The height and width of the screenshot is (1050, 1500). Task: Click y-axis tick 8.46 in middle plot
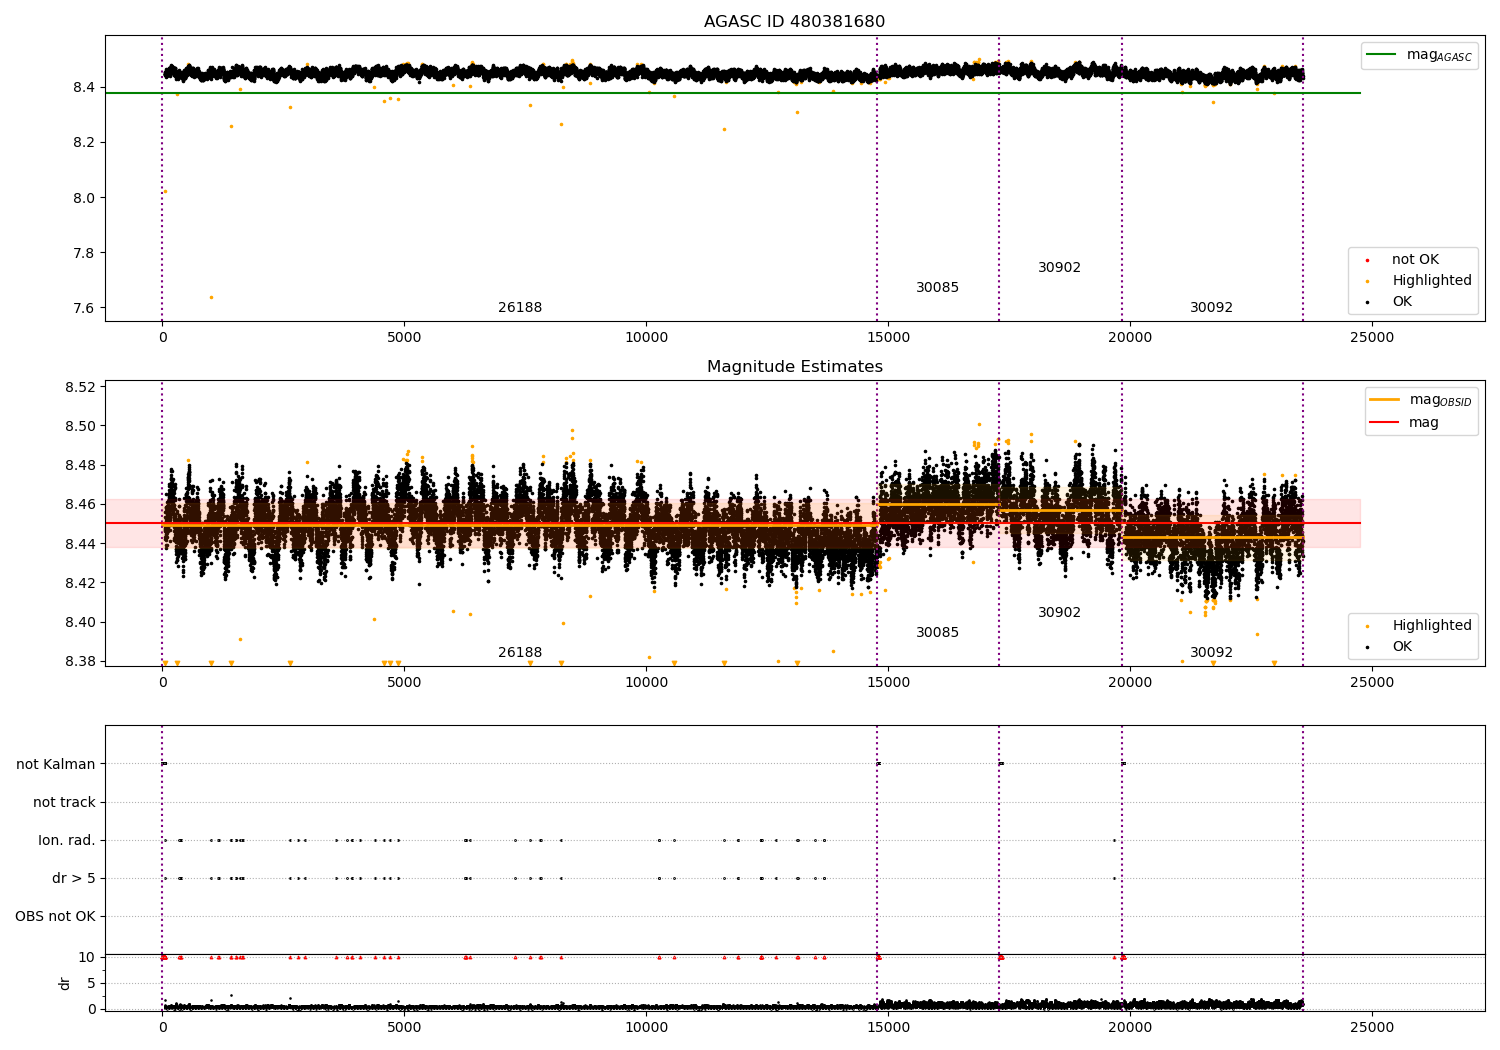[x=80, y=505]
